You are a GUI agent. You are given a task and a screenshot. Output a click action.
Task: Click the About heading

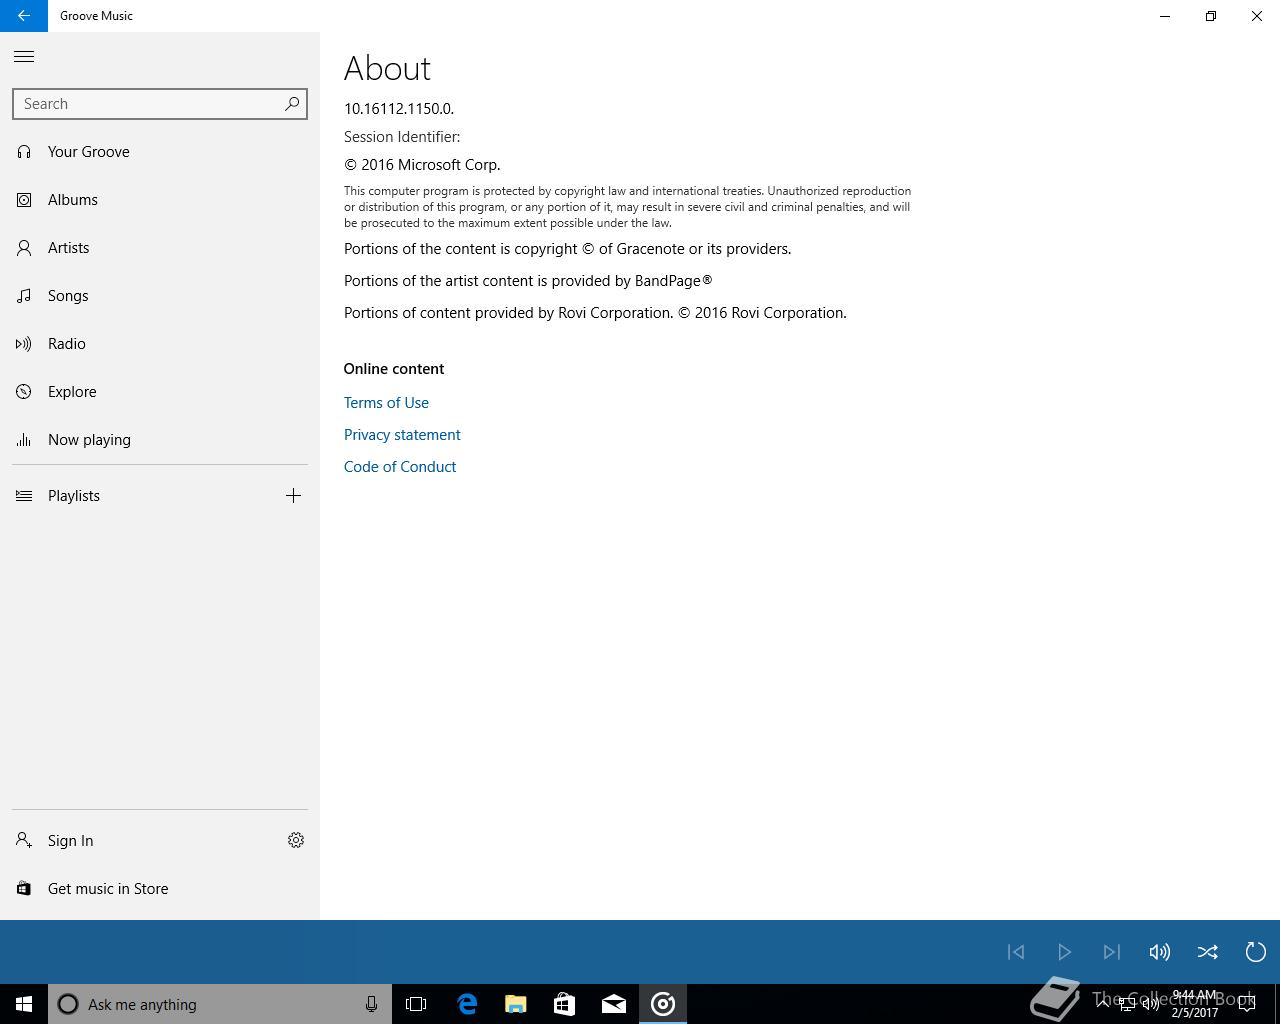pyautogui.click(x=387, y=68)
